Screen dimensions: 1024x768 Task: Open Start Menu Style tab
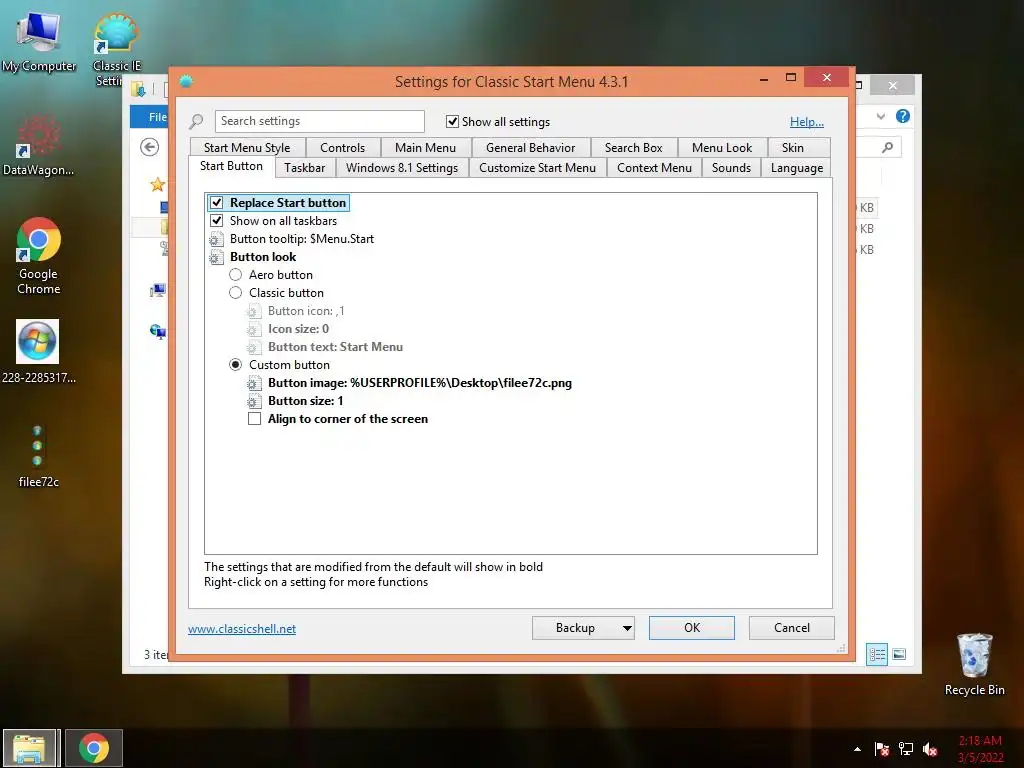click(247, 148)
